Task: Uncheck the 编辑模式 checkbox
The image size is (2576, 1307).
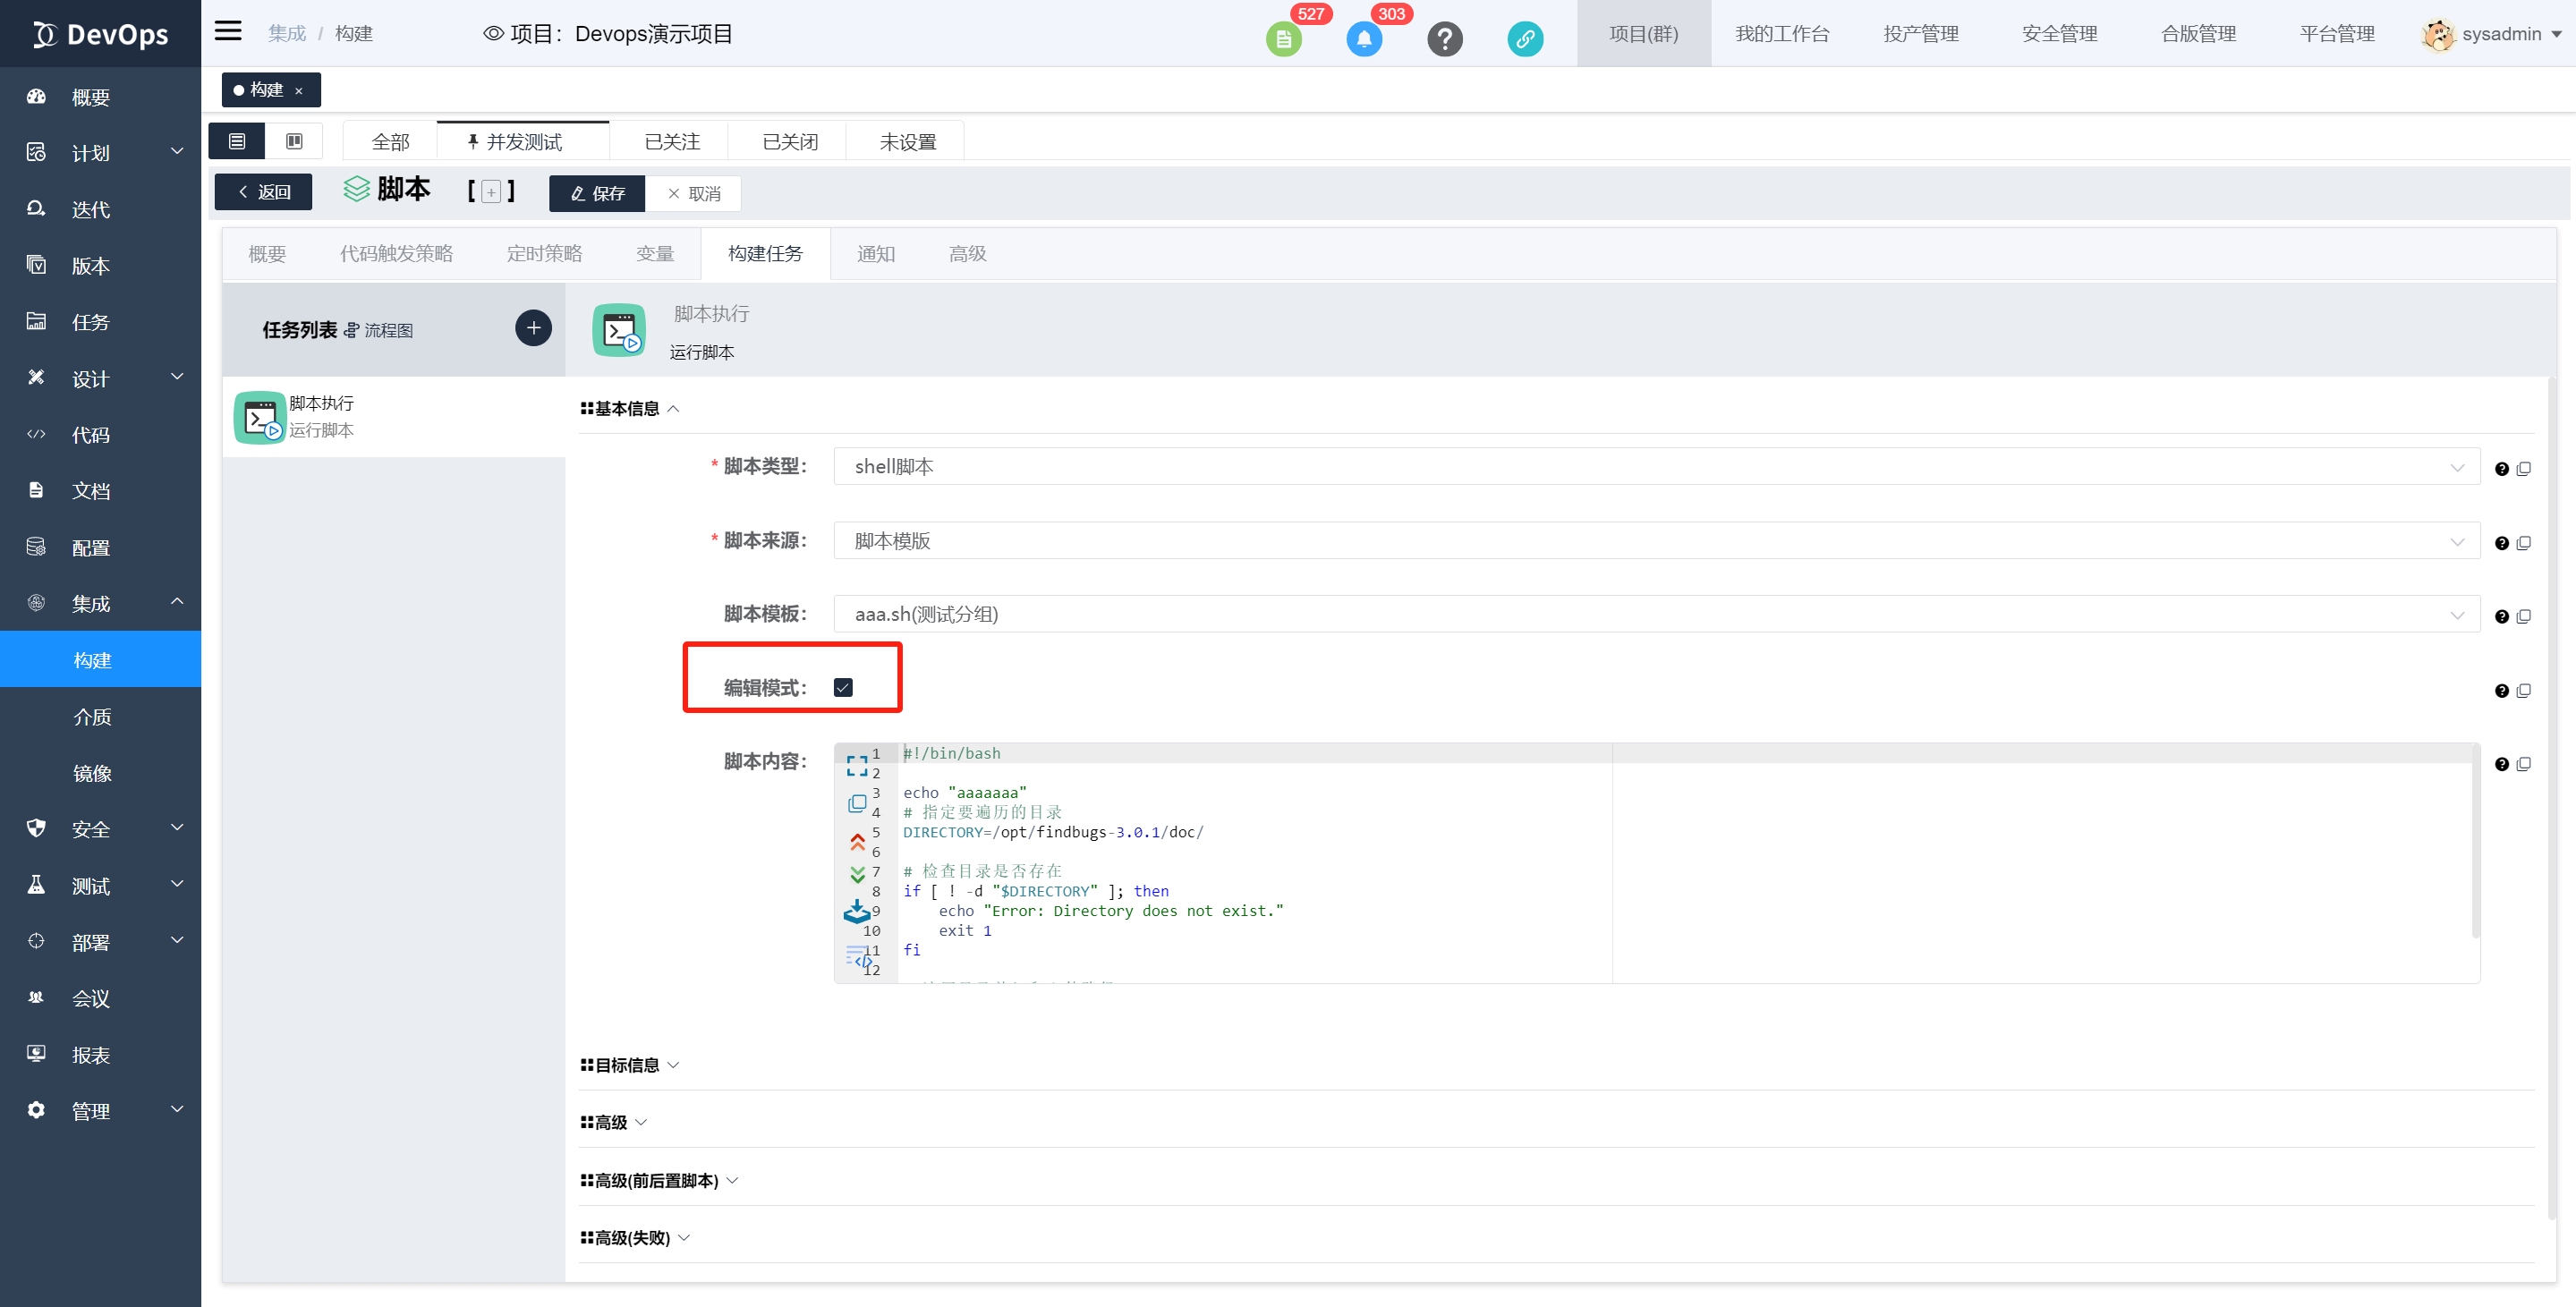Action: 843,687
